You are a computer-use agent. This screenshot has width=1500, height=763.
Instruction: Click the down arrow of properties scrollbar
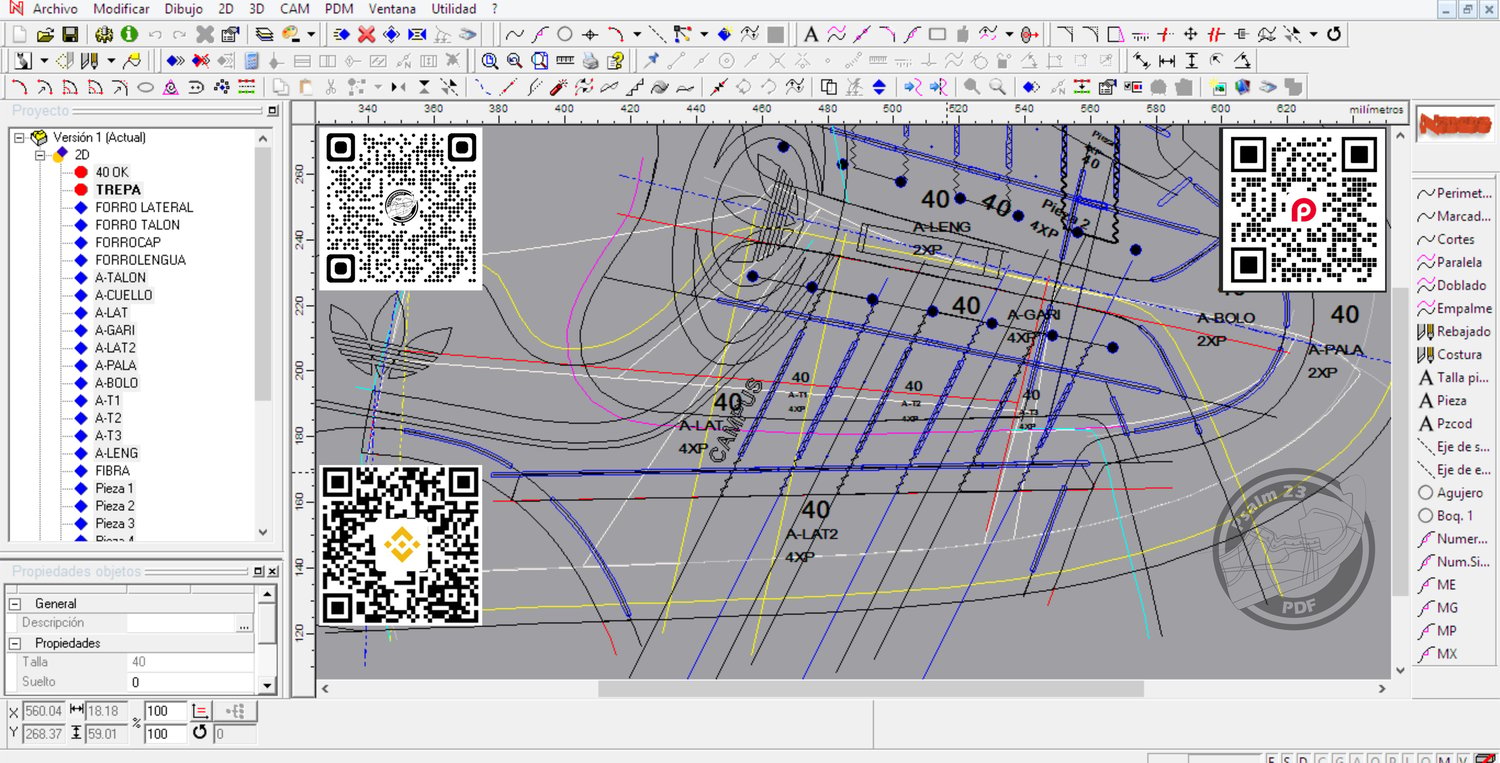click(266, 686)
